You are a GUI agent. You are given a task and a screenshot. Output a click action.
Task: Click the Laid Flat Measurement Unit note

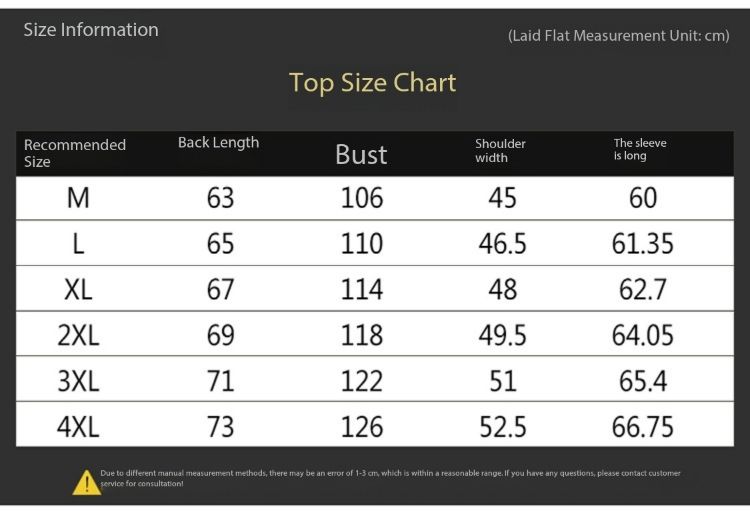(618, 36)
